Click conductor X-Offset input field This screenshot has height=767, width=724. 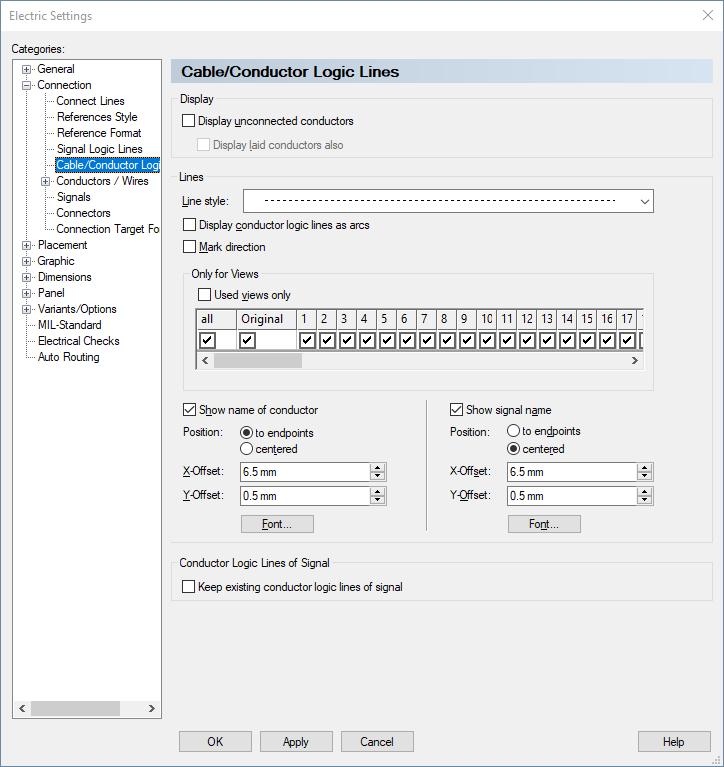pyautogui.click(x=304, y=472)
